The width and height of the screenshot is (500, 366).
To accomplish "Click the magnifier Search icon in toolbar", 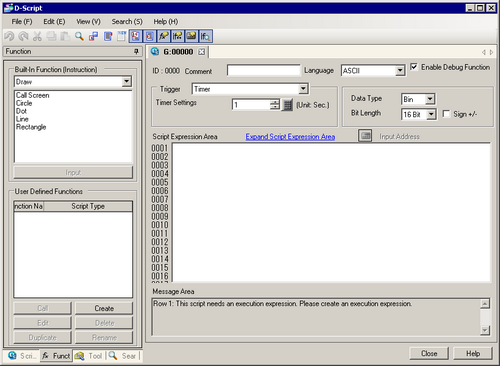I will [79, 36].
